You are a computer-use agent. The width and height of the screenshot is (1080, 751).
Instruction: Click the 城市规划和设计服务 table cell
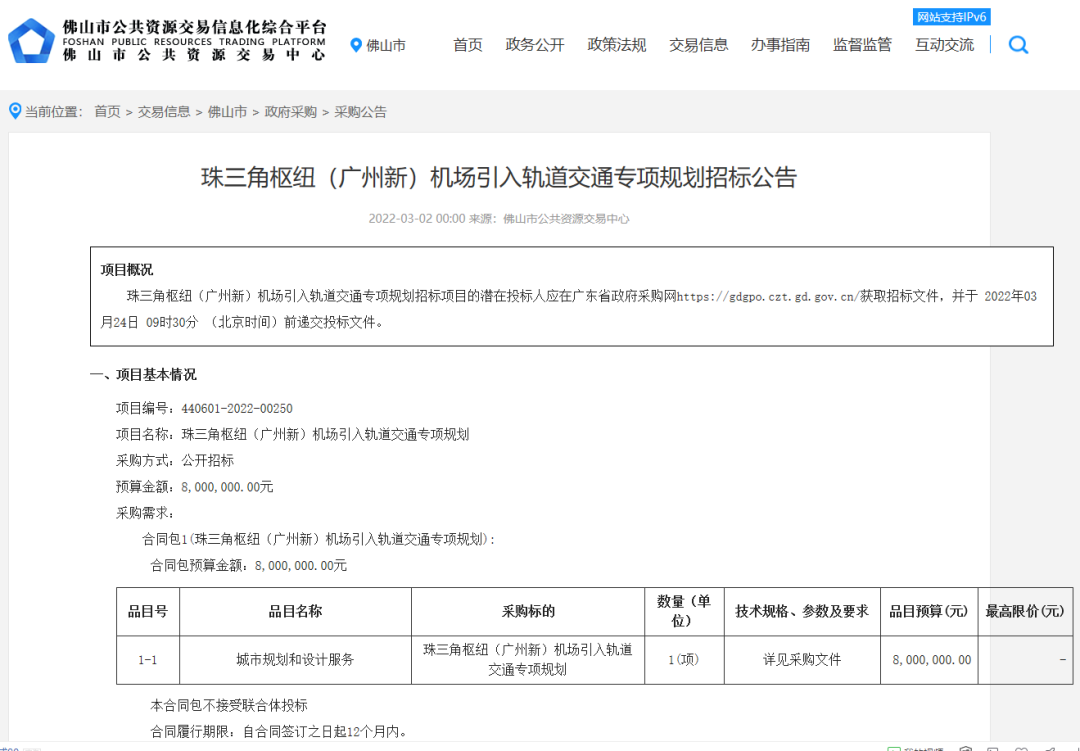295,660
